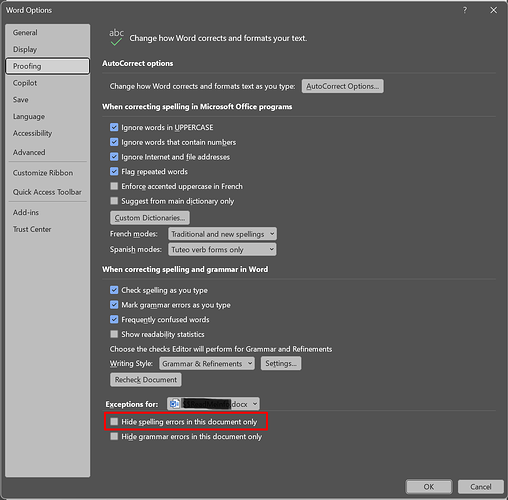Enable Hide grammar errors in this document
Viewport: 508px width, 500px height.
click(114, 436)
